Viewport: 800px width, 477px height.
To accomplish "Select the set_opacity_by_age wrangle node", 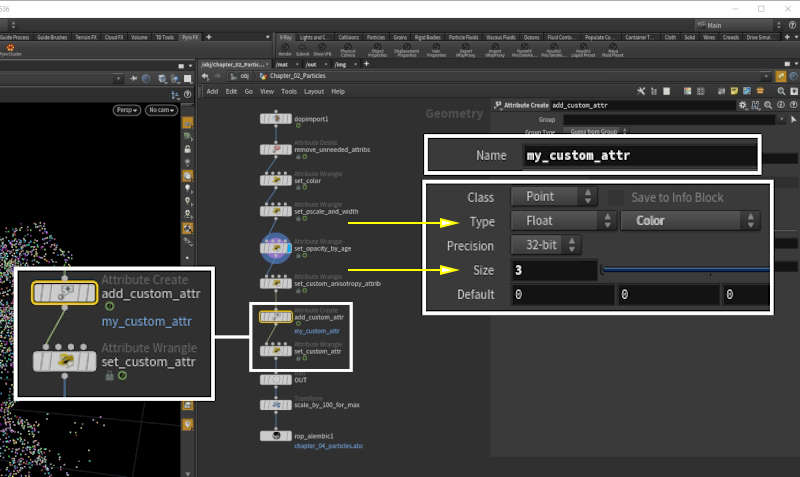I will (275, 247).
